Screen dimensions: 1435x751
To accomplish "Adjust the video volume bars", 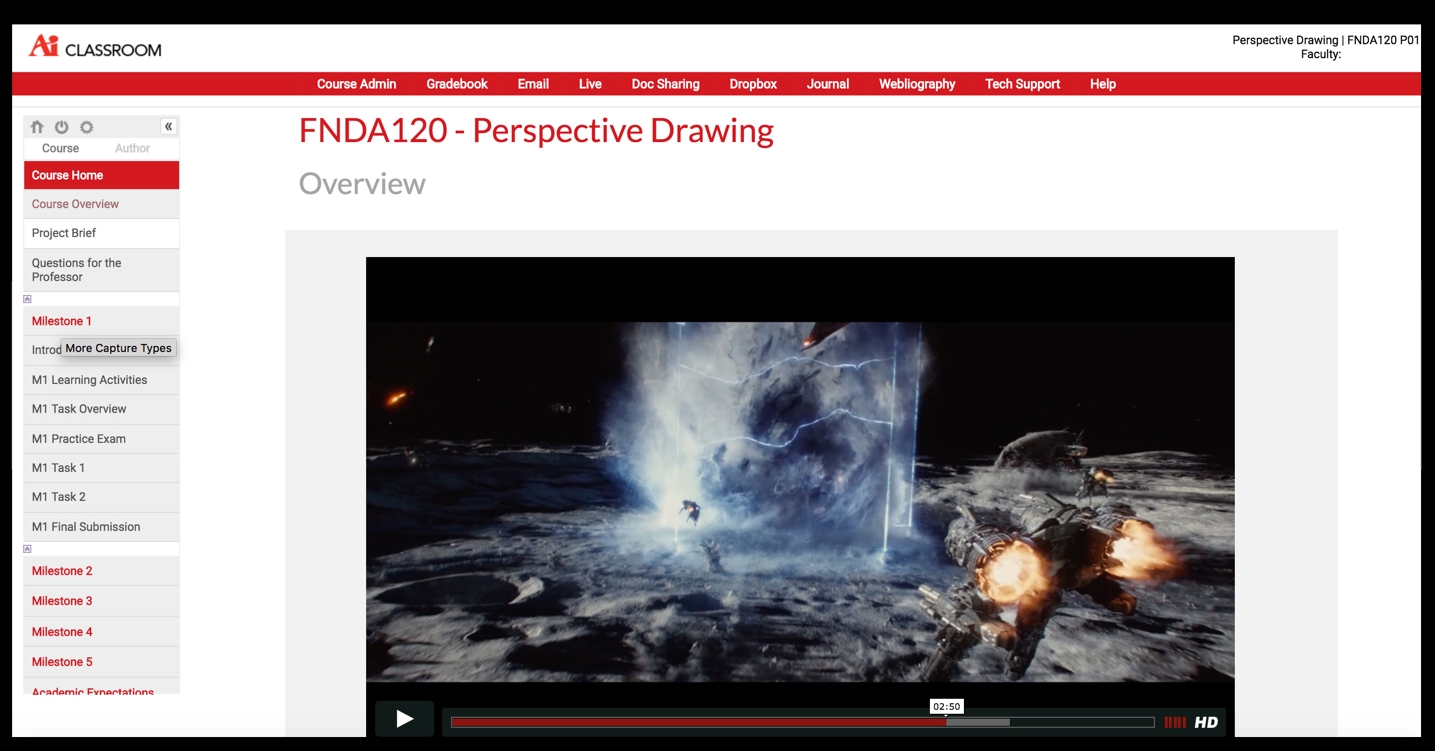I will click(1176, 722).
